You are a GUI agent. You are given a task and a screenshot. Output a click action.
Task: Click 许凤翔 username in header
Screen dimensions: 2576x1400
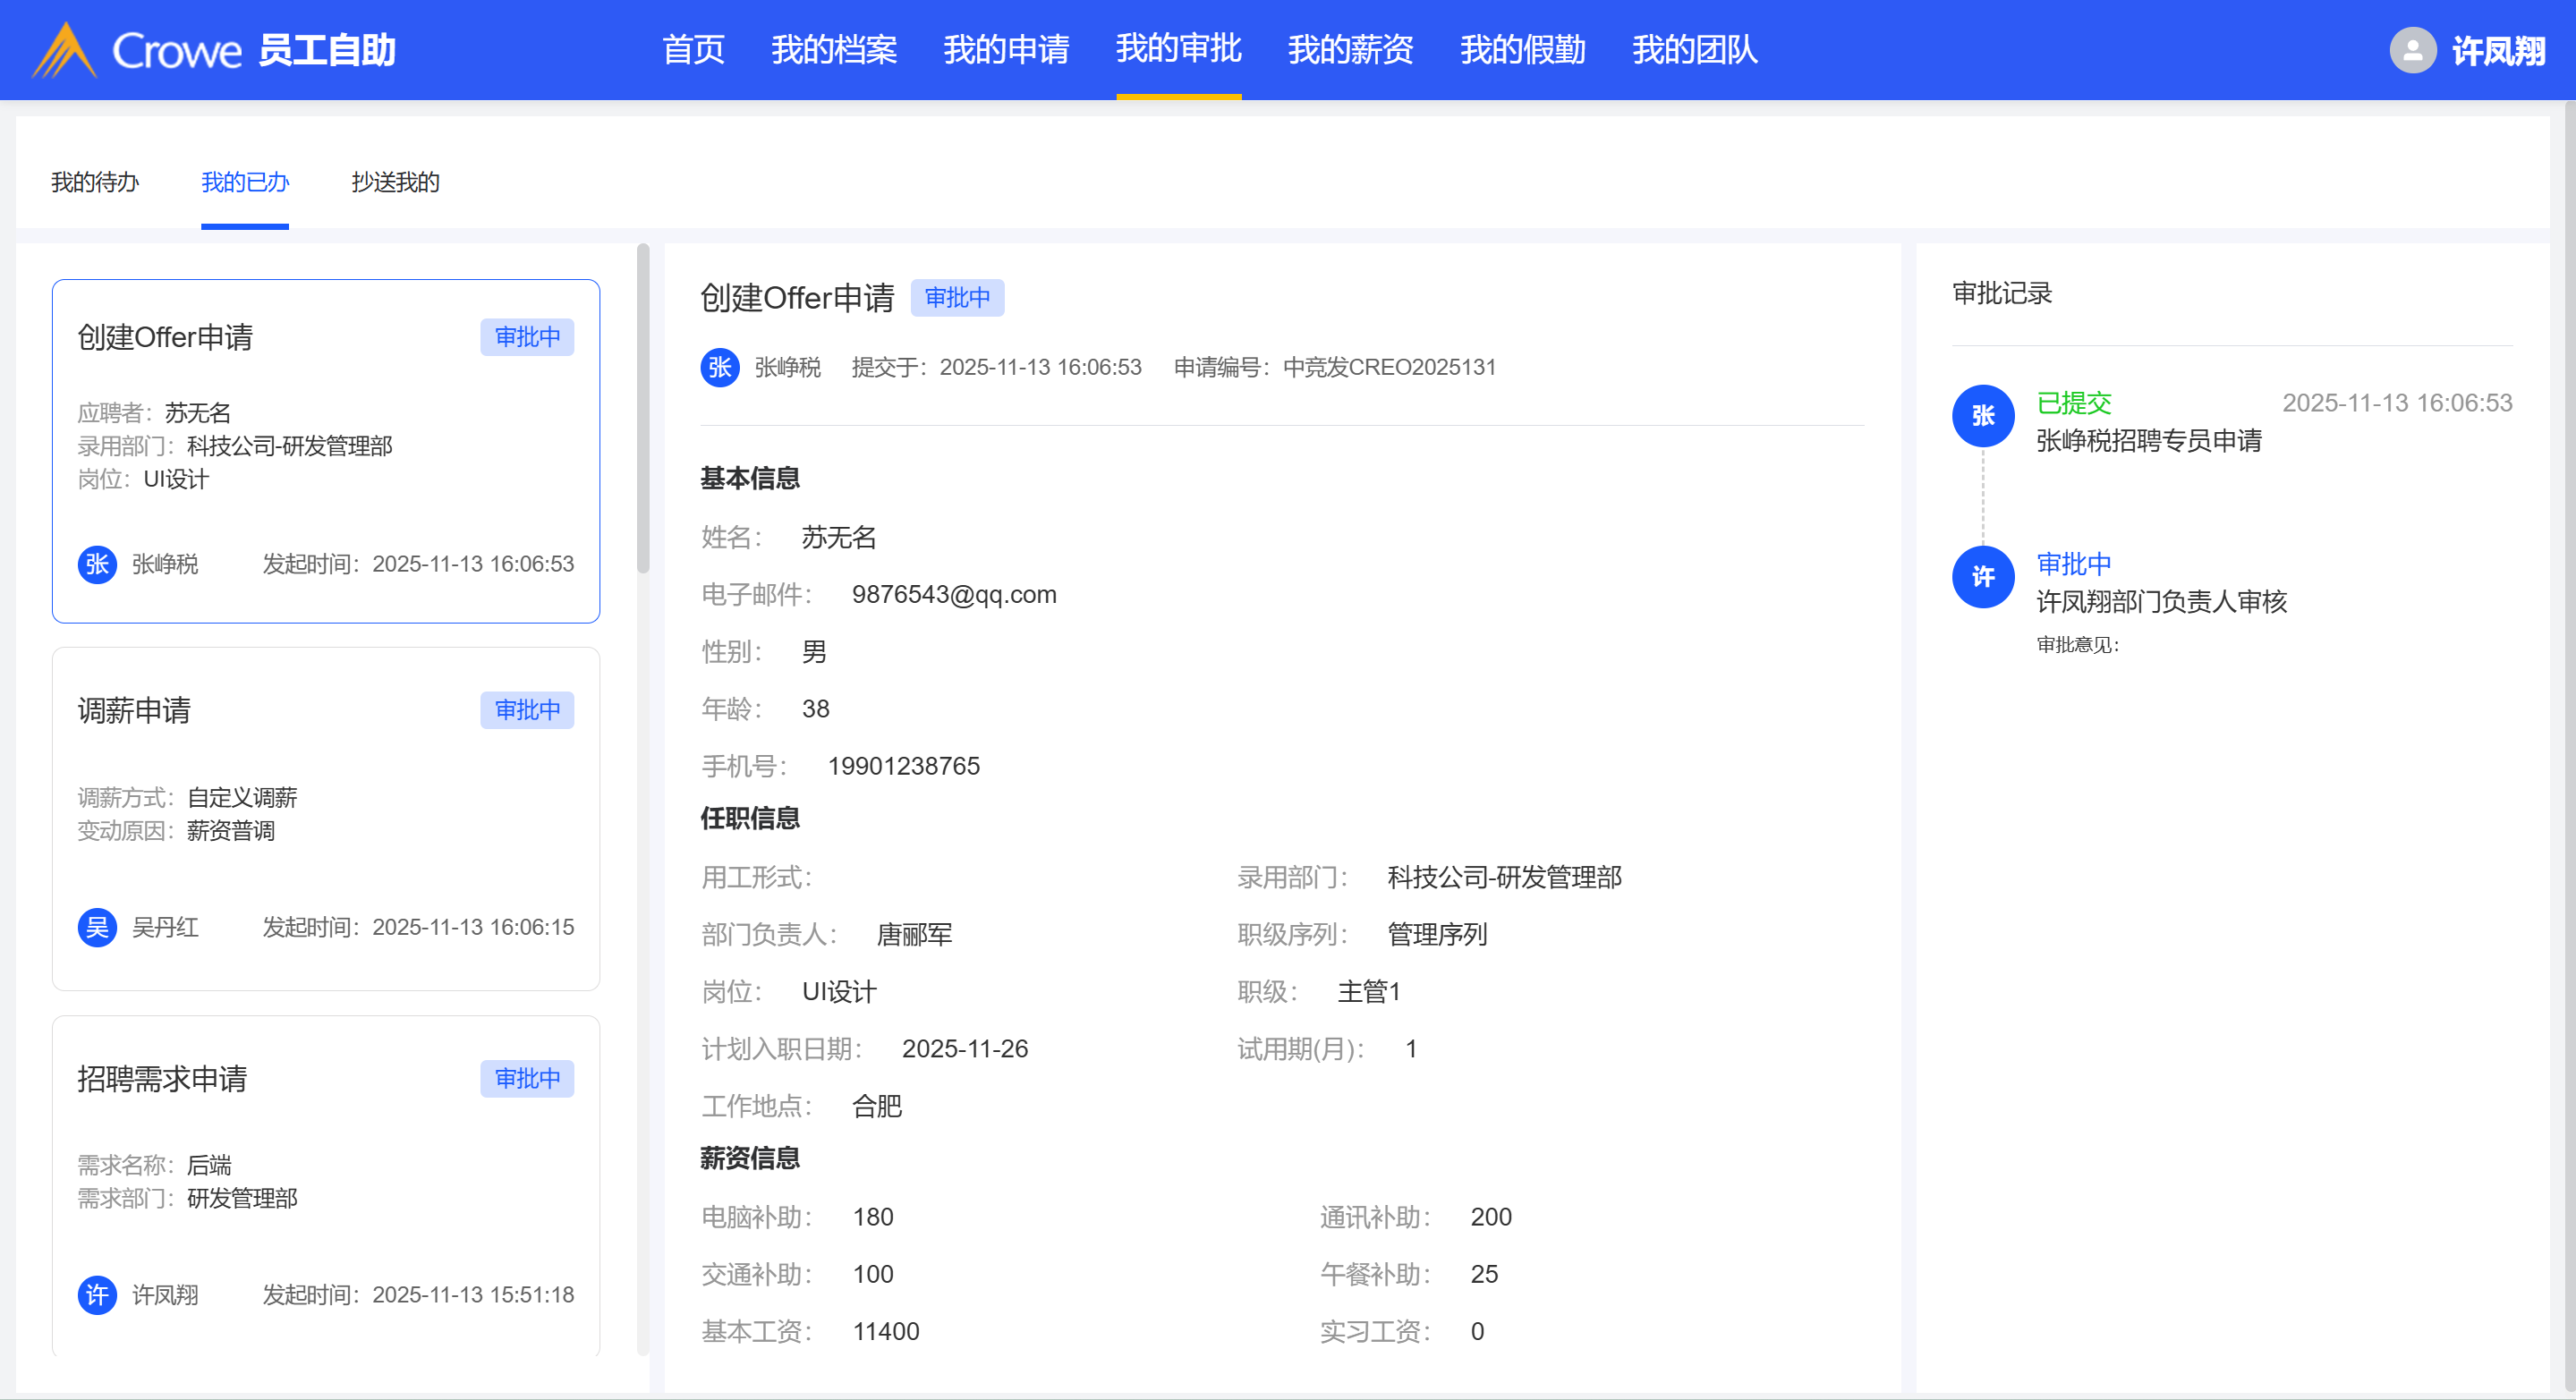pyautogui.click(x=2497, y=50)
